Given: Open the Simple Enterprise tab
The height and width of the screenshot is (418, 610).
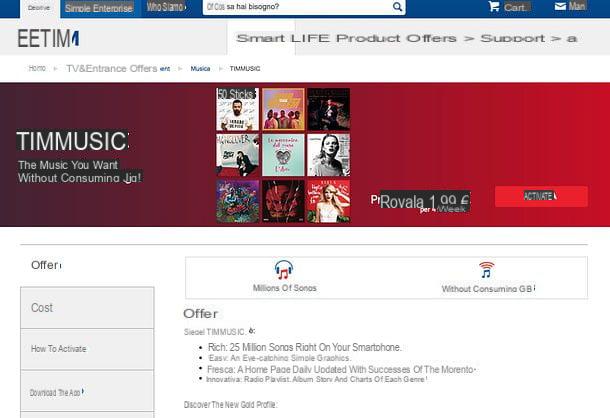Looking at the screenshot, I should [x=99, y=8].
